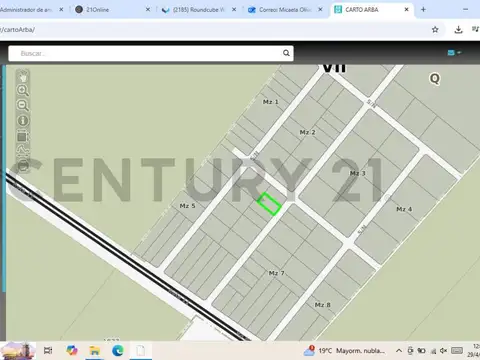Click the Mz 3 block label
Screen dimensions: 480x360
pos(357,173)
